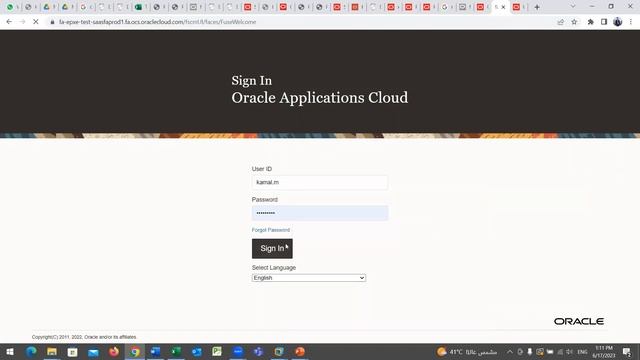The image size is (640, 360).
Task: Open the Select Language dropdown
Action: [309, 278]
